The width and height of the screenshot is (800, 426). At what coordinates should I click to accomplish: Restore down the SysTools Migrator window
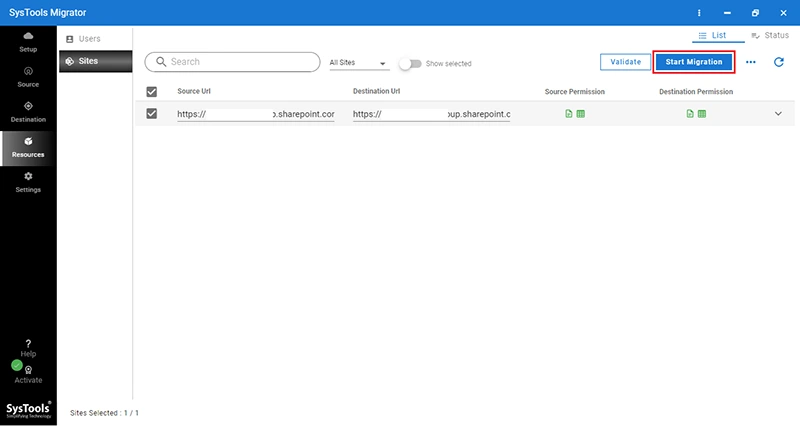click(755, 13)
